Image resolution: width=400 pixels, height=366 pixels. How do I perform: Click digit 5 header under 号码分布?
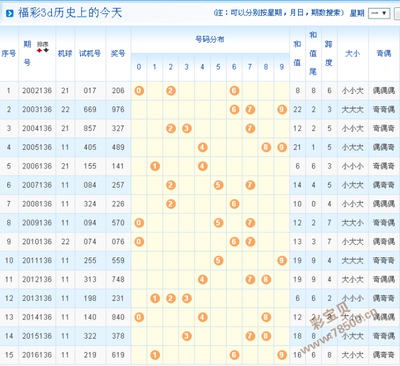218,67
